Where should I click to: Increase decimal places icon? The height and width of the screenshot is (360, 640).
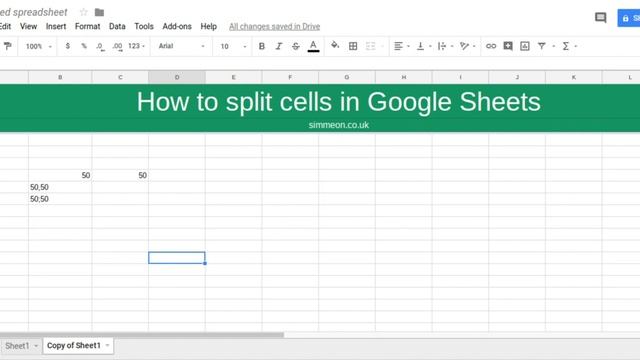tap(117, 47)
